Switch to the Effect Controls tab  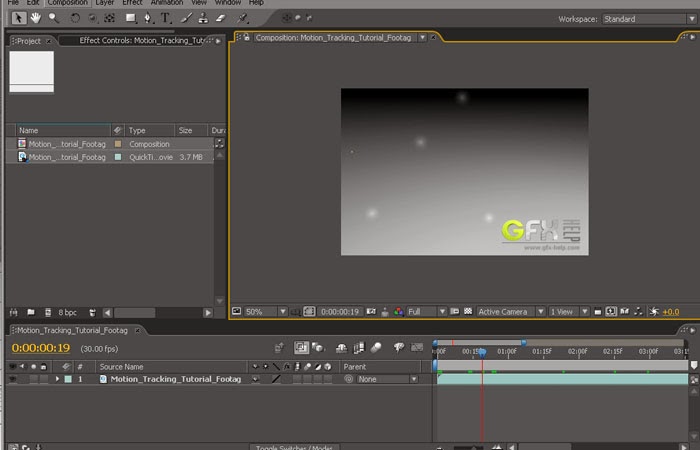(x=141, y=40)
